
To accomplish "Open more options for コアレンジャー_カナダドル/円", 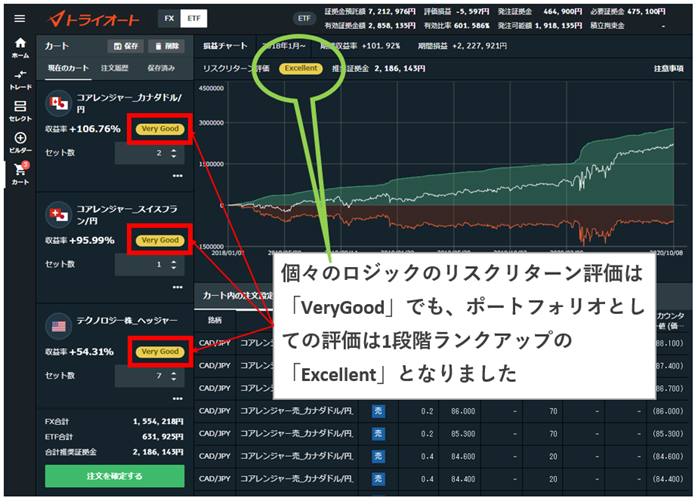I will click(178, 176).
